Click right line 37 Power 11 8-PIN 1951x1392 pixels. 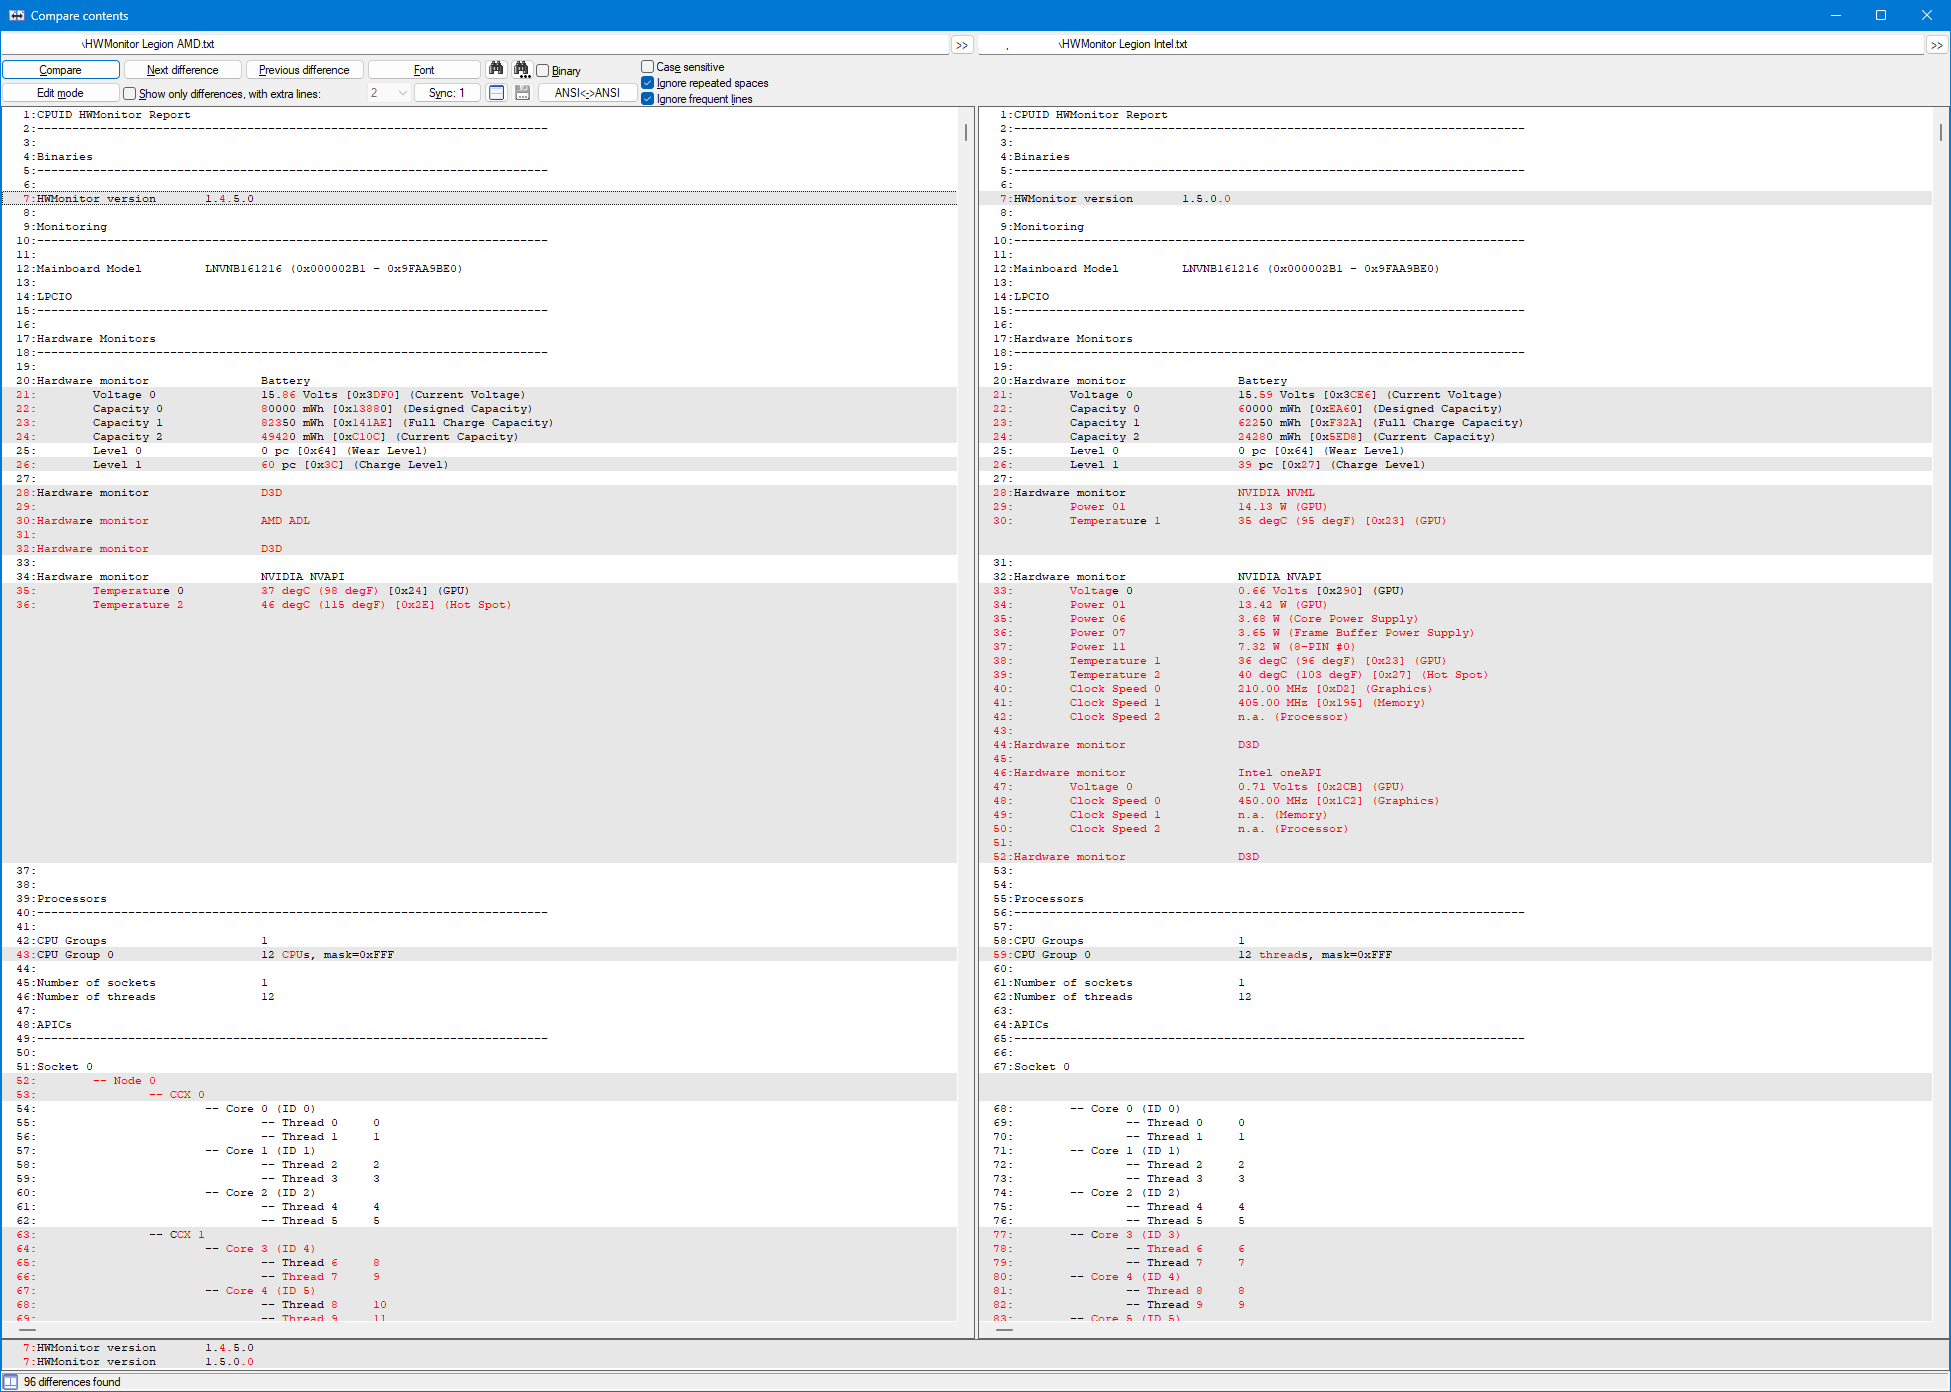(1456, 646)
